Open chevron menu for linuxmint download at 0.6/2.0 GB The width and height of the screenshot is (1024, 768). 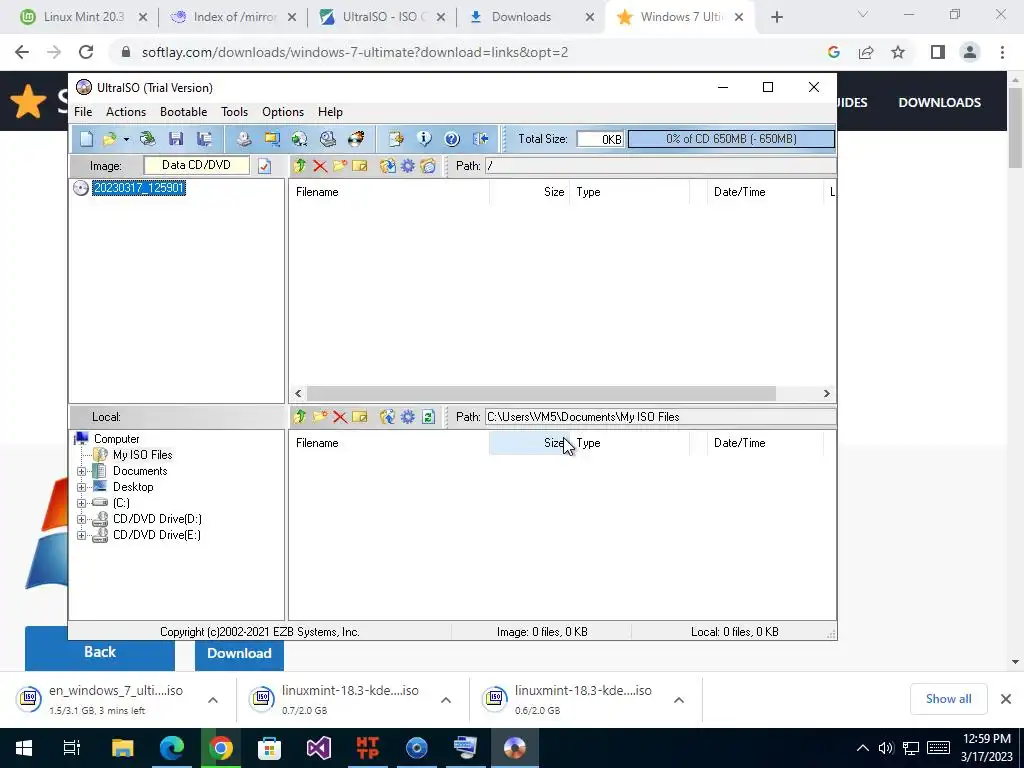[679, 700]
